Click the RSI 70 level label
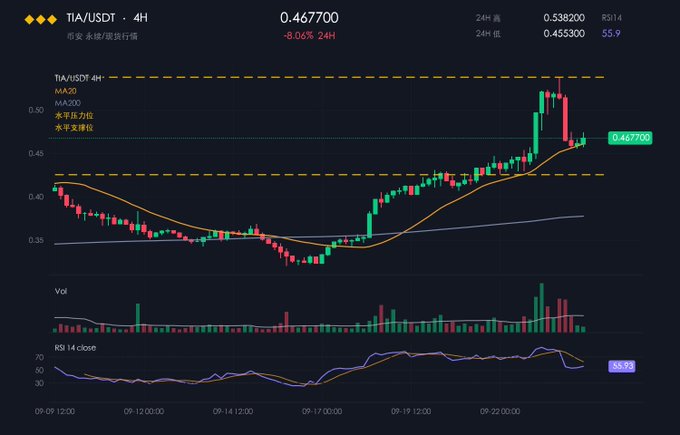The image size is (680, 435). point(39,357)
